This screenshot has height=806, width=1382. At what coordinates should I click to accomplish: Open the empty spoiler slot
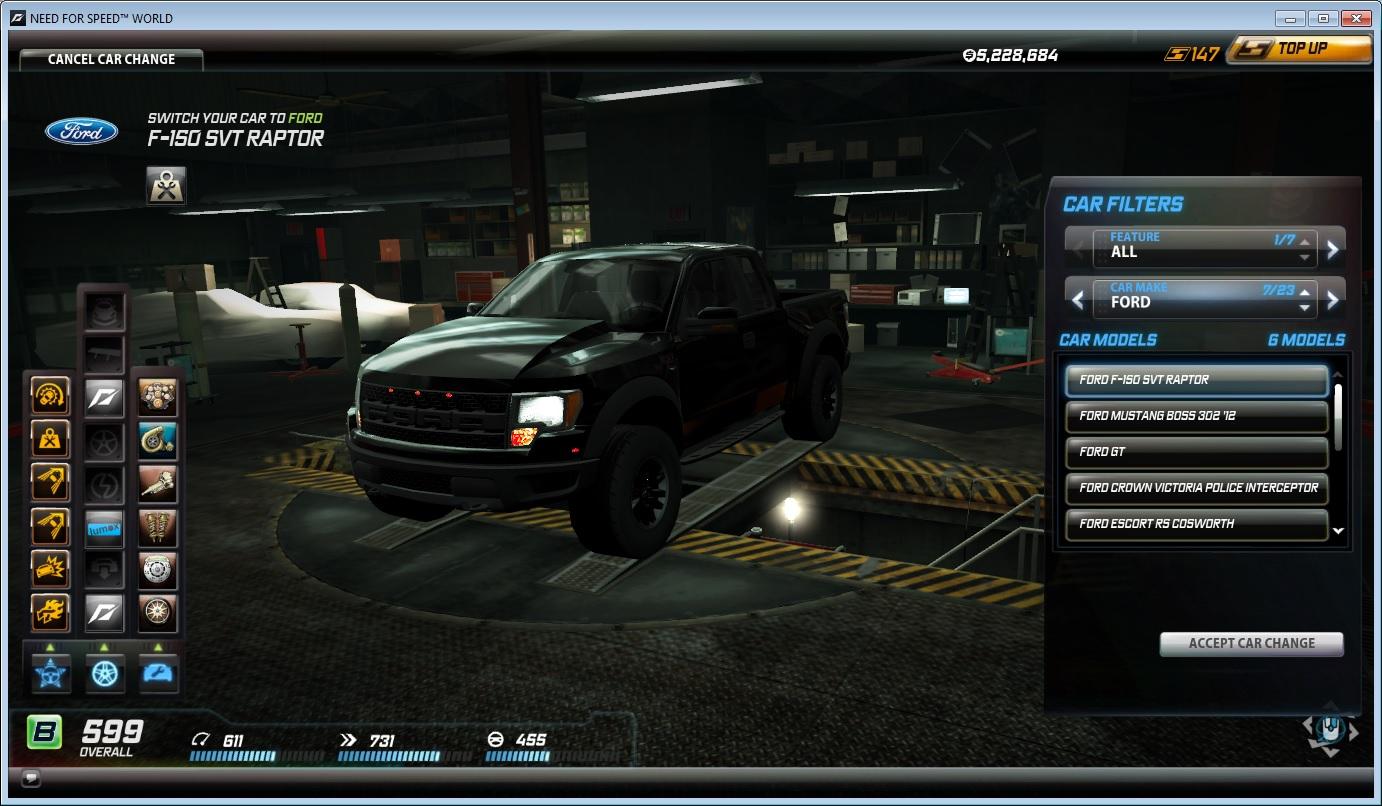104,354
